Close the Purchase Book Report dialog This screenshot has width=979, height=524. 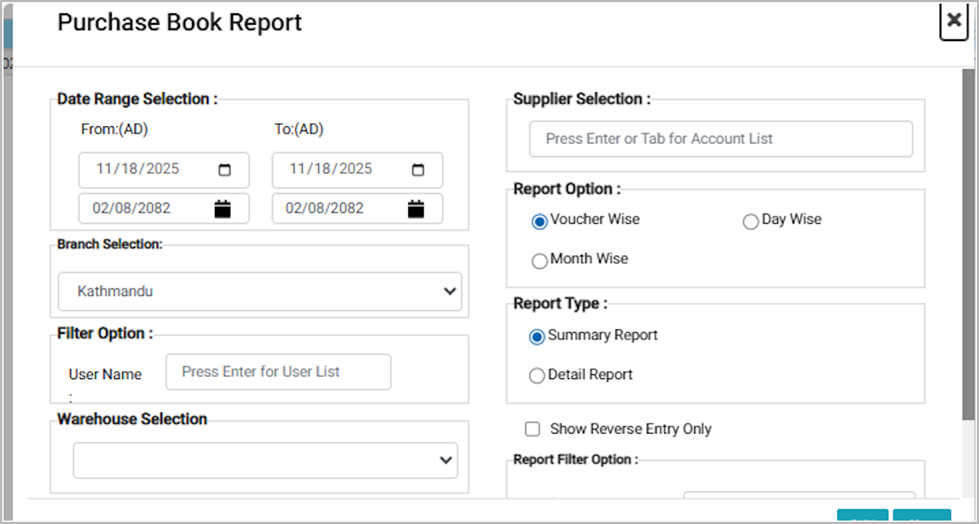(953, 21)
